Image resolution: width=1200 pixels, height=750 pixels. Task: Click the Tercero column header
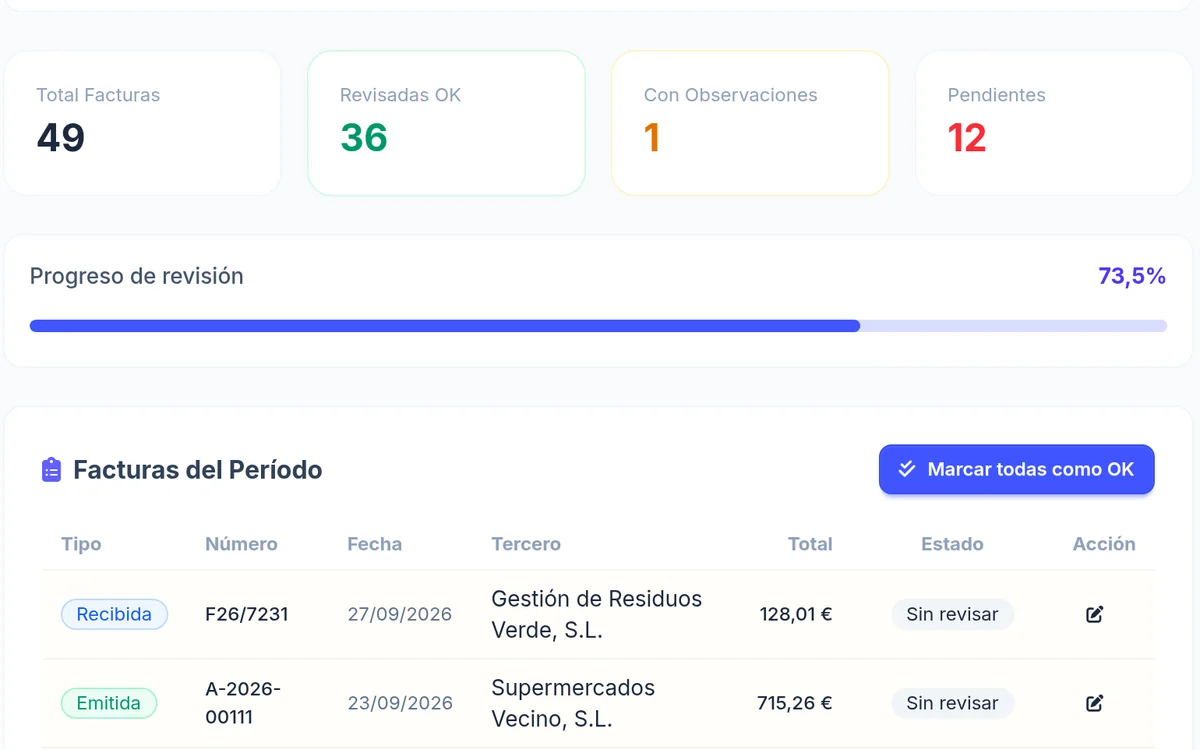pyautogui.click(x=526, y=544)
